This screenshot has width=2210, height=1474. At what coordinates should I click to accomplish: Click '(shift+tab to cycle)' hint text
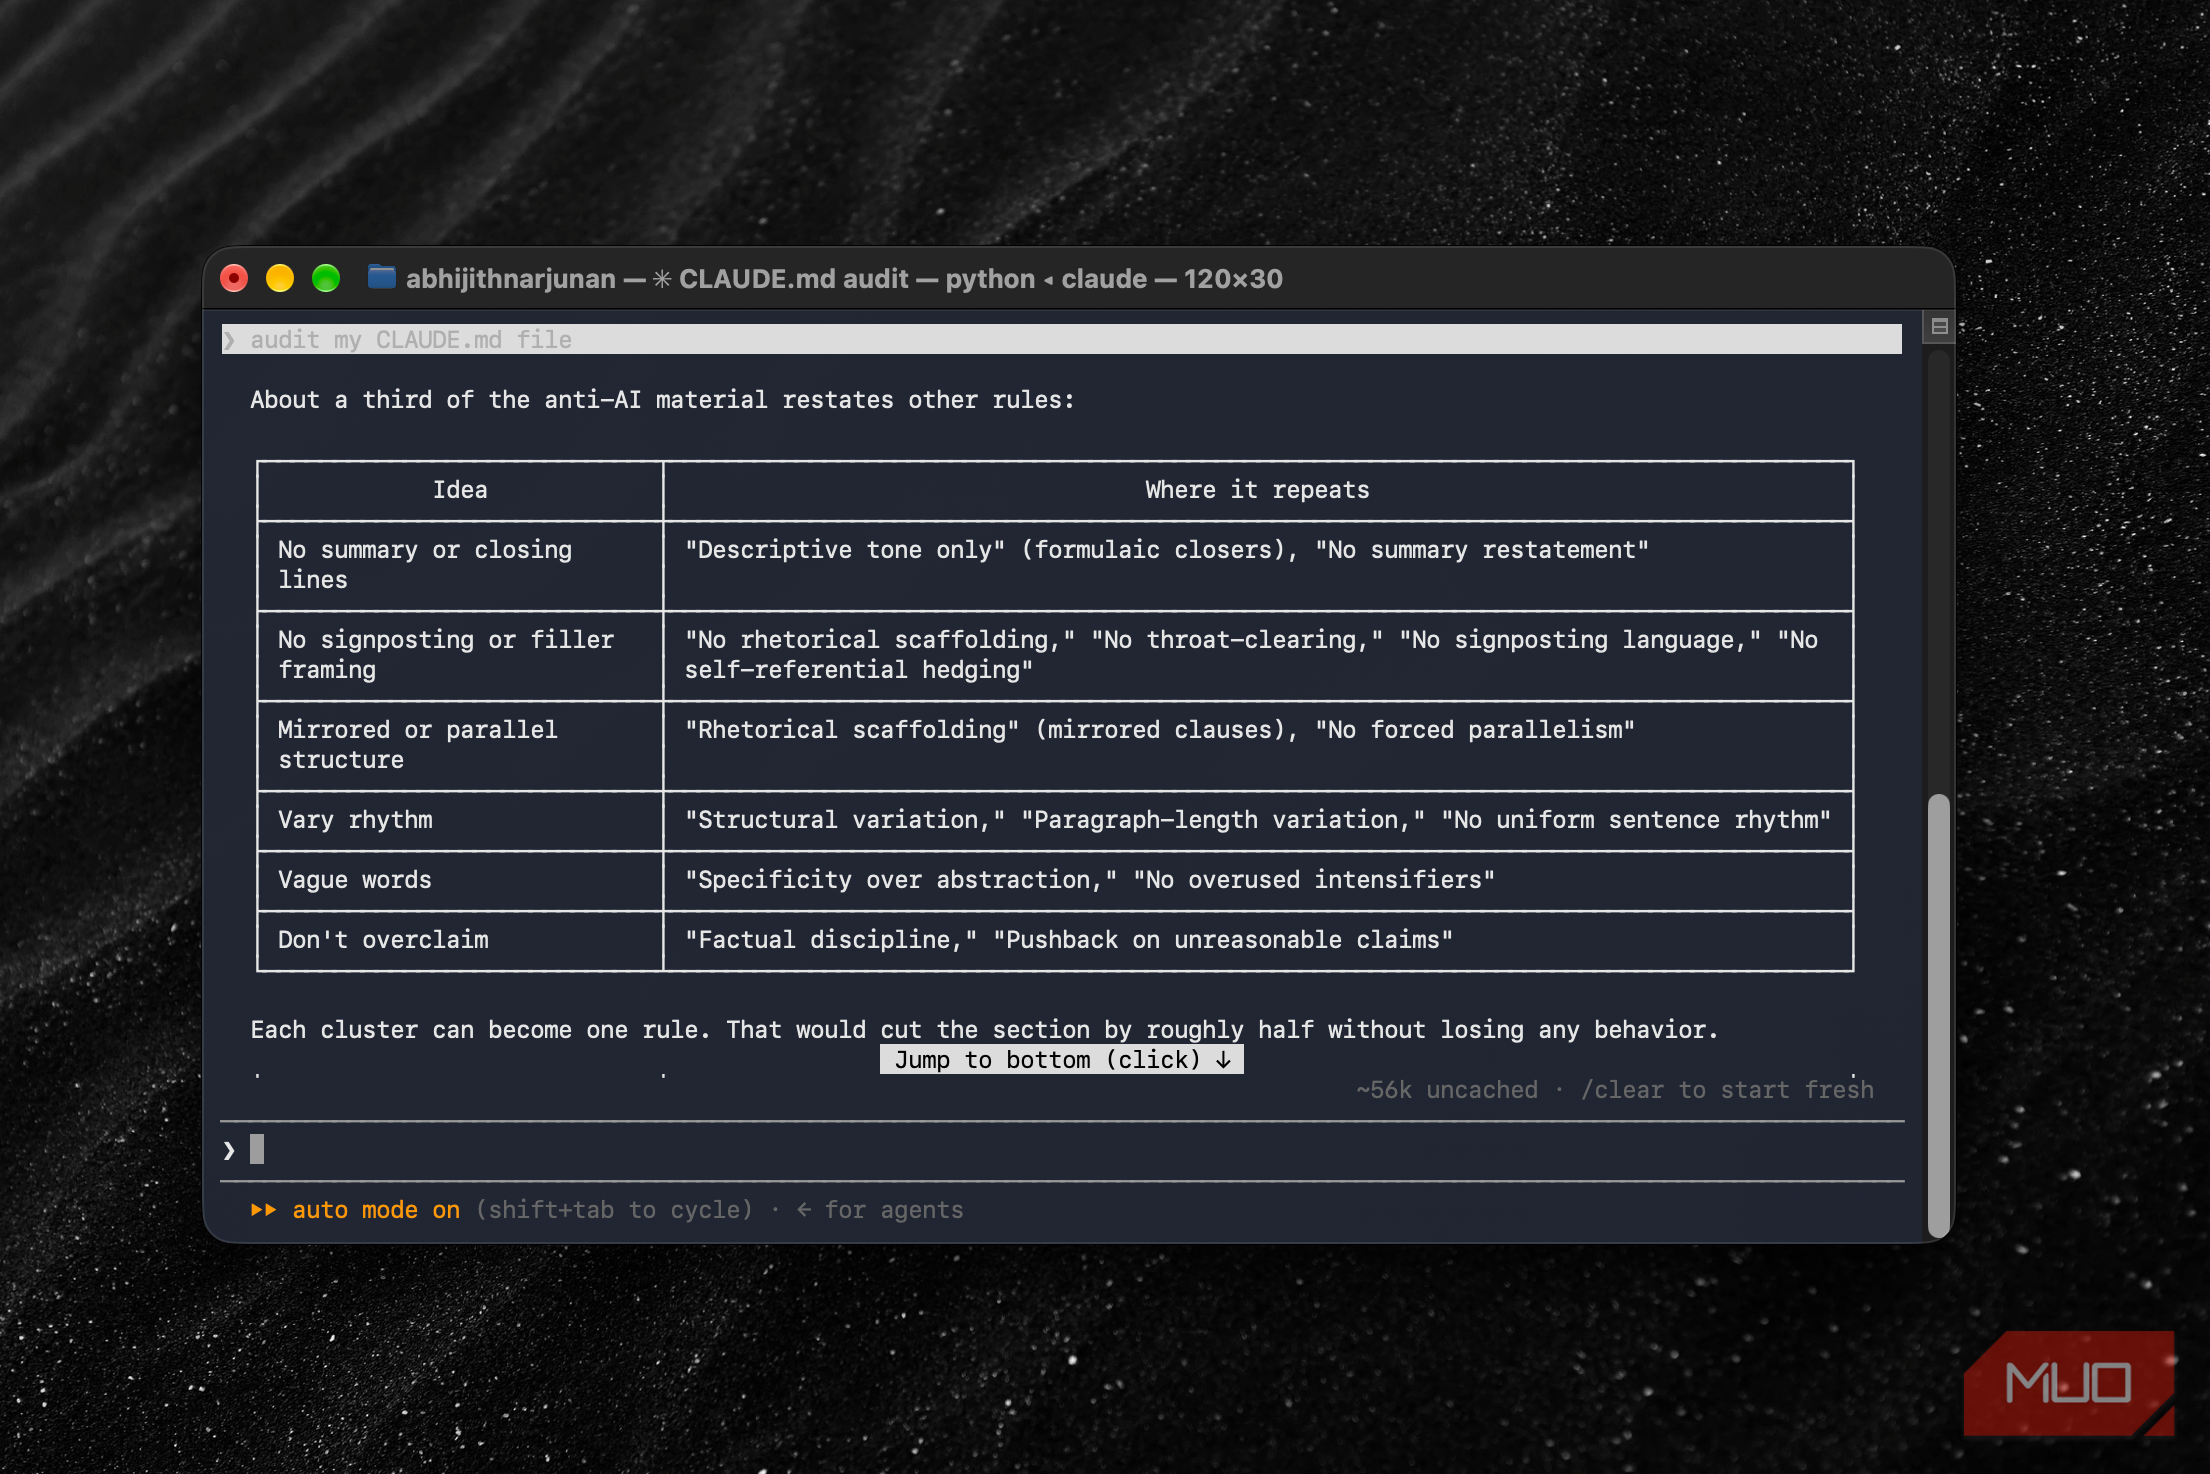tap(614, 1210)
